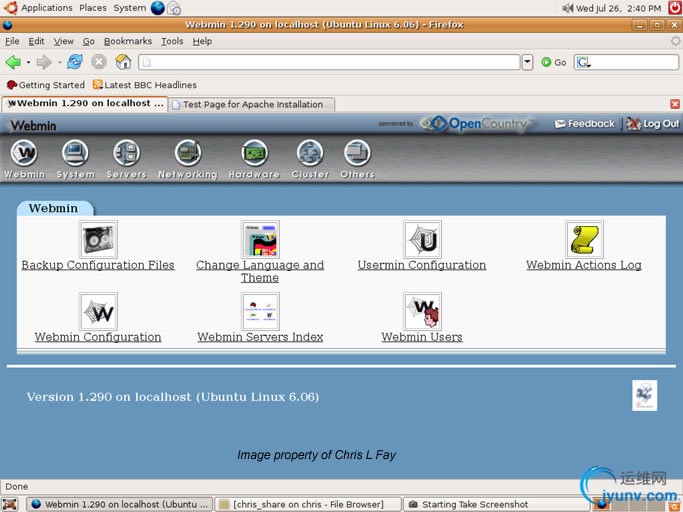The height and width of the screenshot is (512, 683).
Task: Open the Places menu
Action: click(x=93, y=8)
